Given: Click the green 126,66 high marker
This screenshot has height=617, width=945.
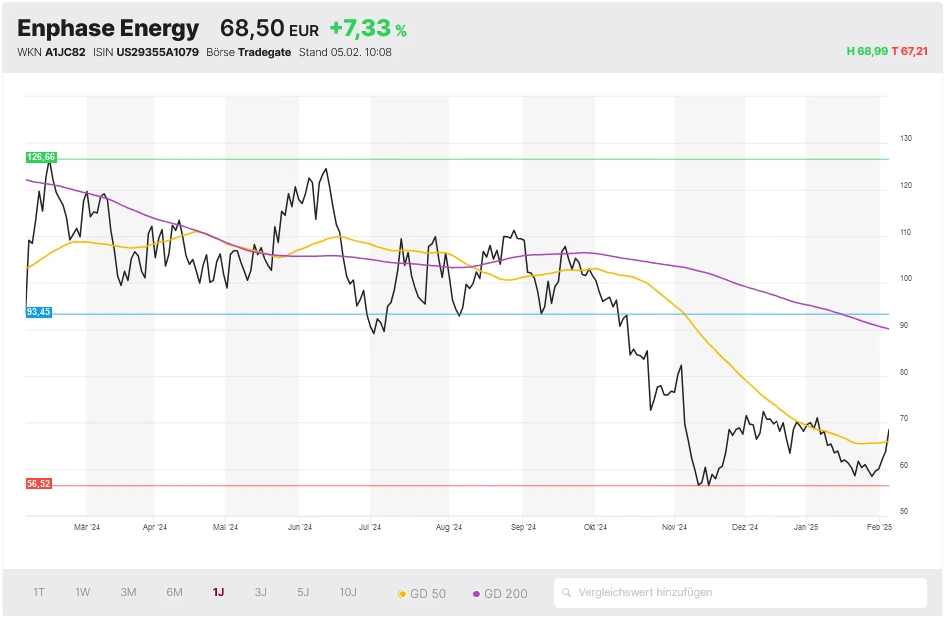Looking at the screenshot, I should point(41,157).
